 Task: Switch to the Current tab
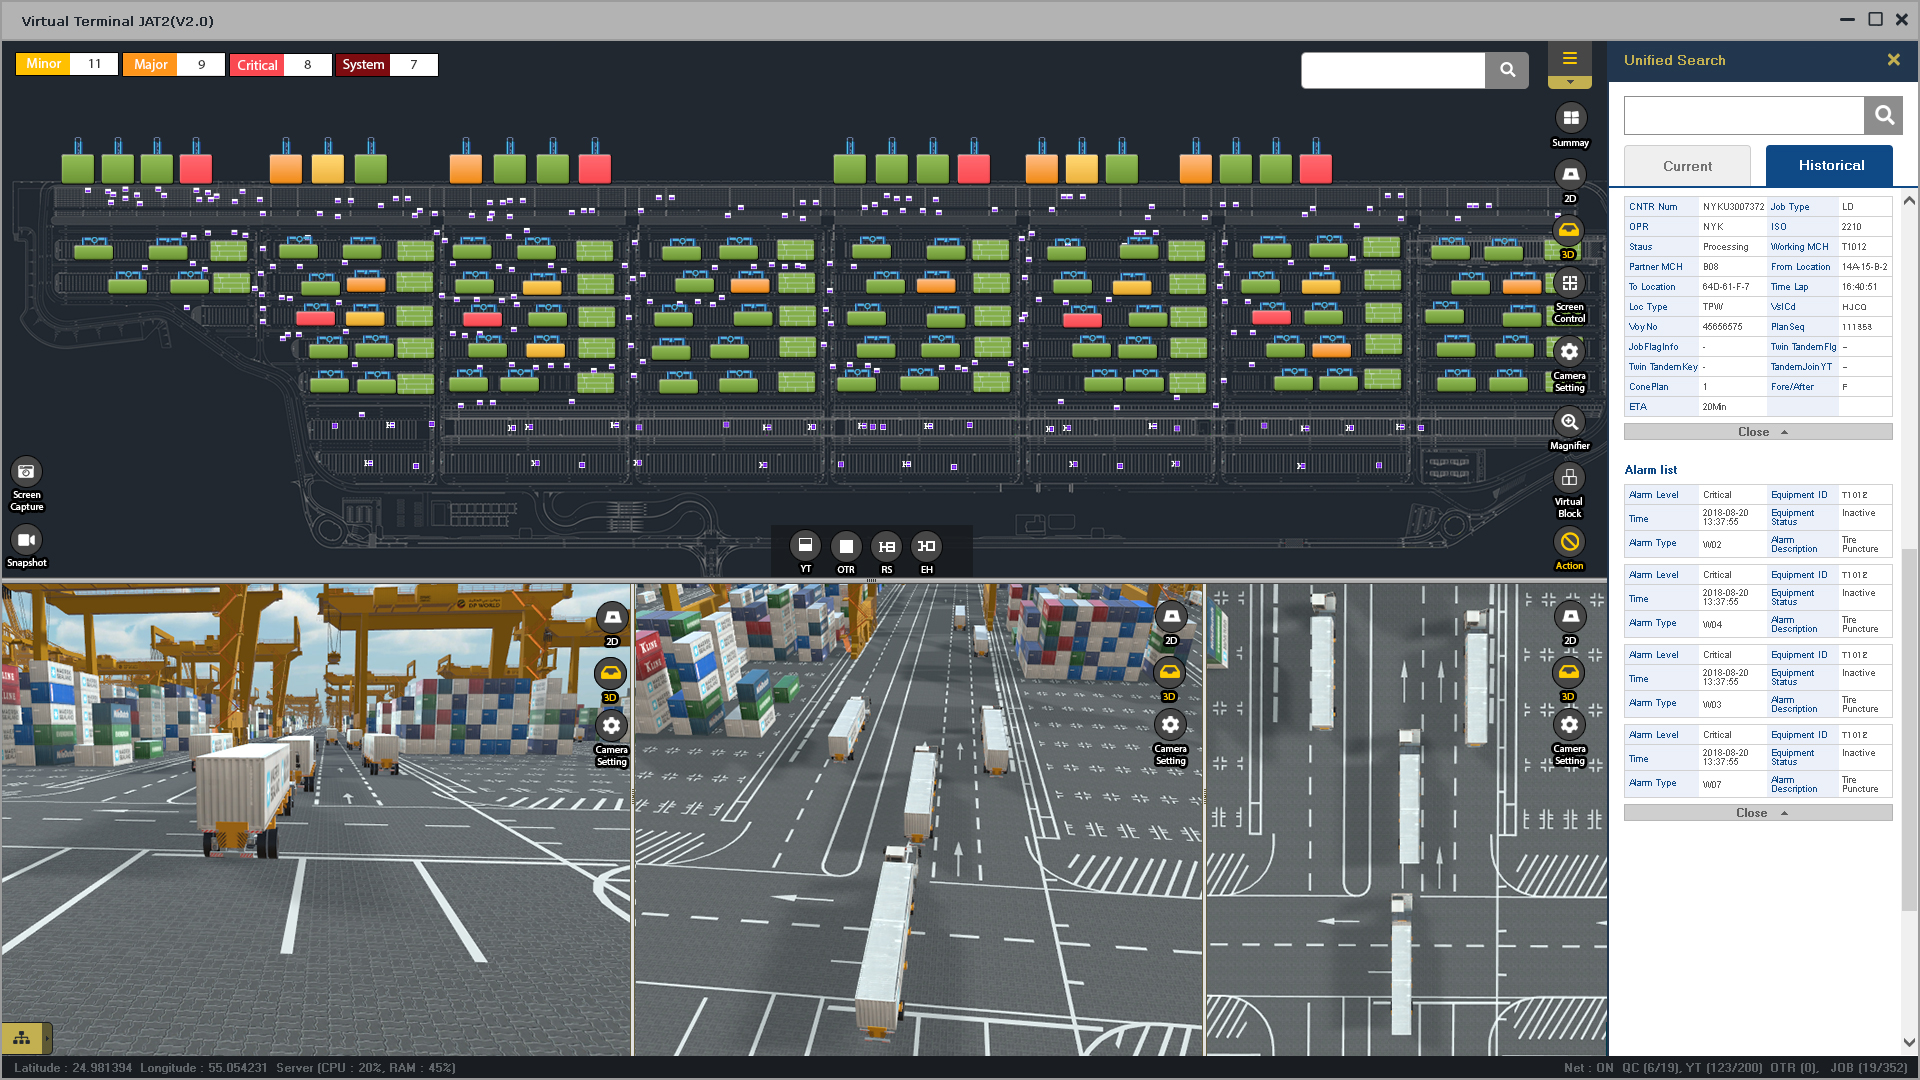[1687, 166]
